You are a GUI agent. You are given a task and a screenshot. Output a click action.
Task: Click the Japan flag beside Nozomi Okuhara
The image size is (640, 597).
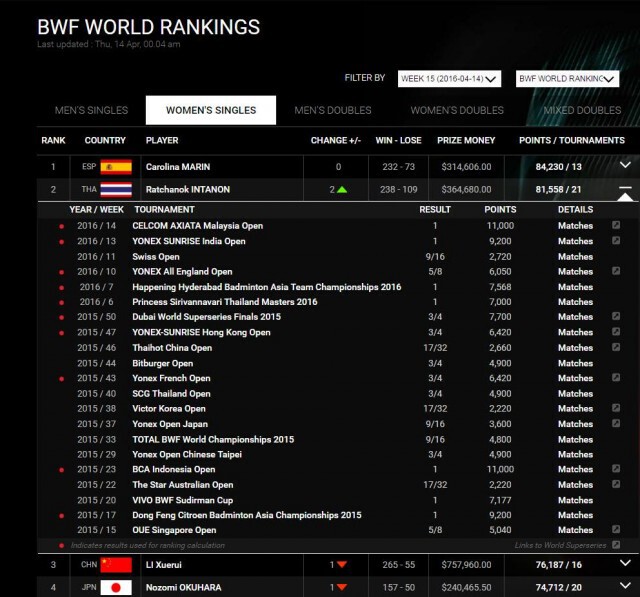tap(116, 587)
